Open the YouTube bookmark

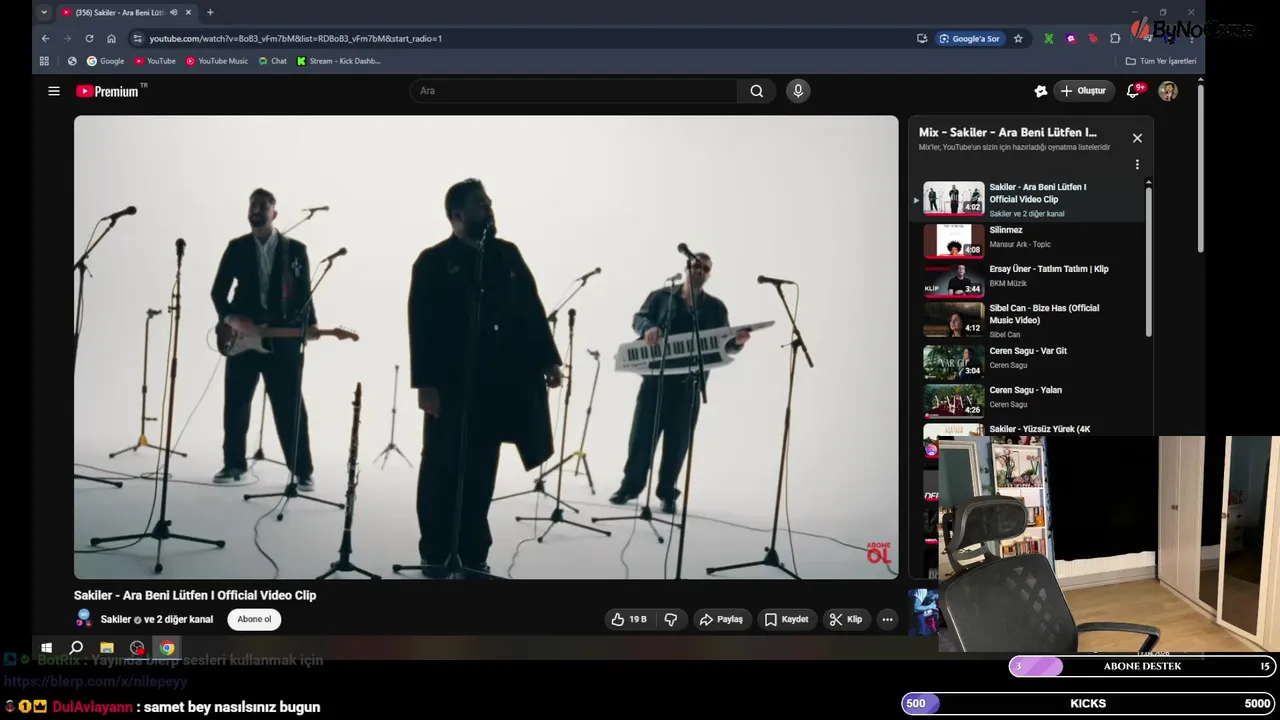coord(155,61)
